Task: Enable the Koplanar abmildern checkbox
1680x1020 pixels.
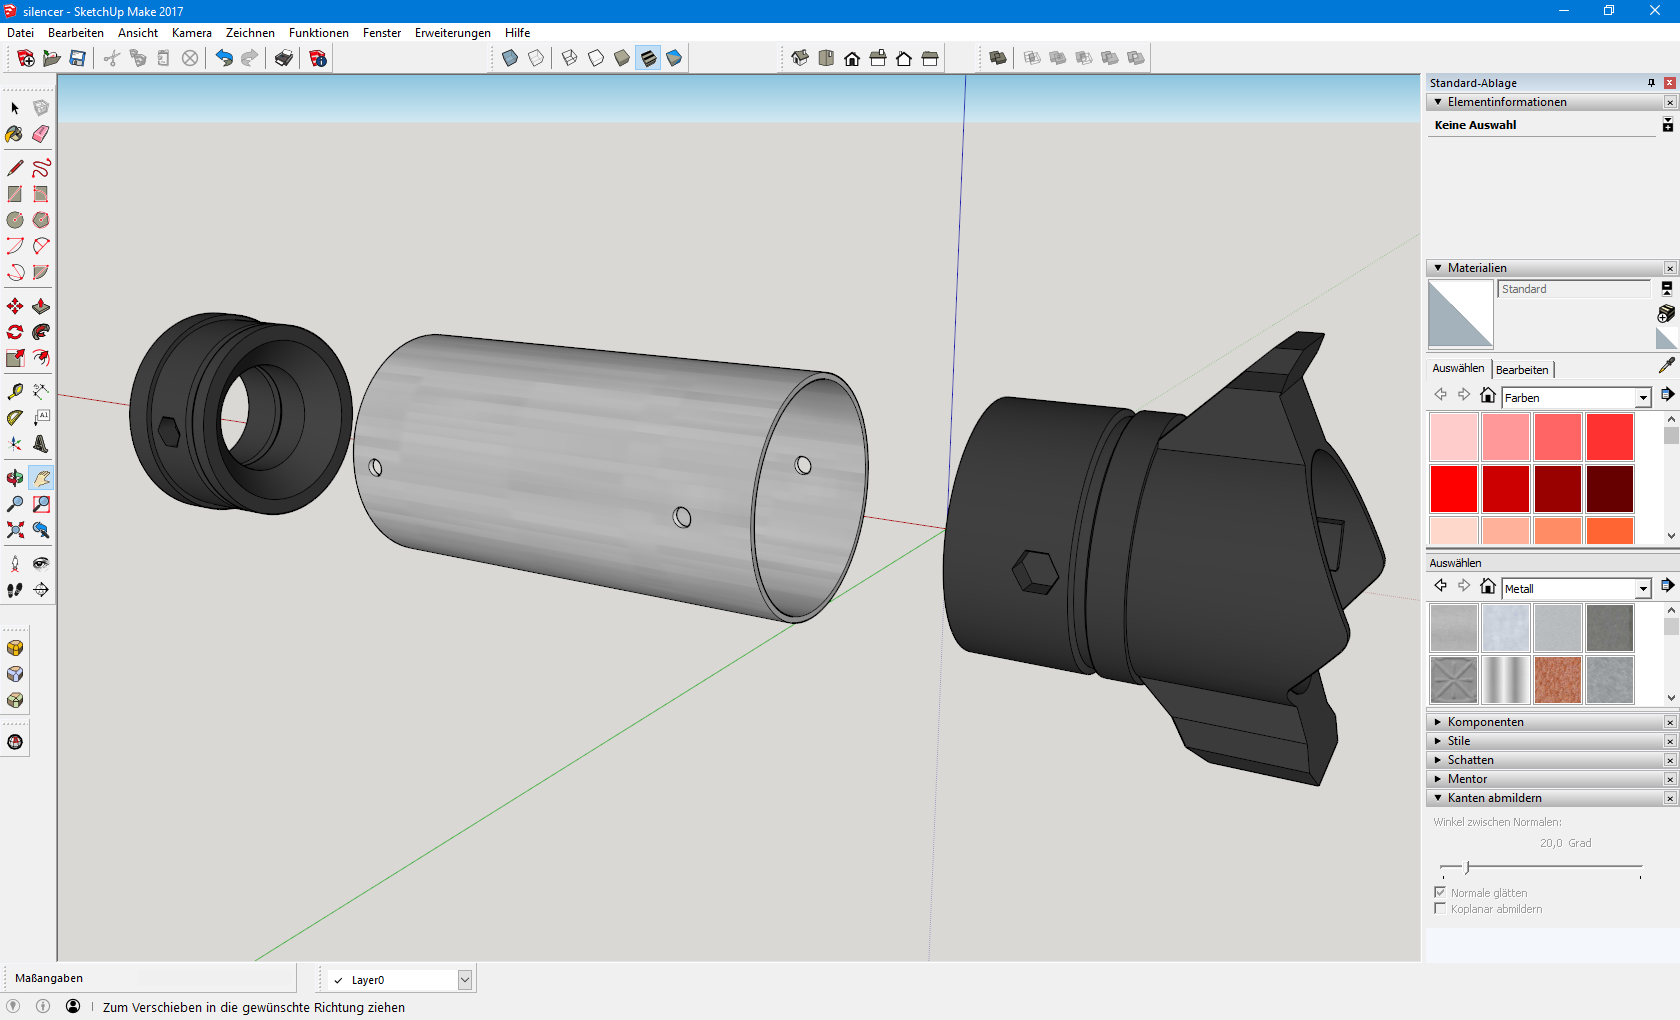Action: (1440, 908)
